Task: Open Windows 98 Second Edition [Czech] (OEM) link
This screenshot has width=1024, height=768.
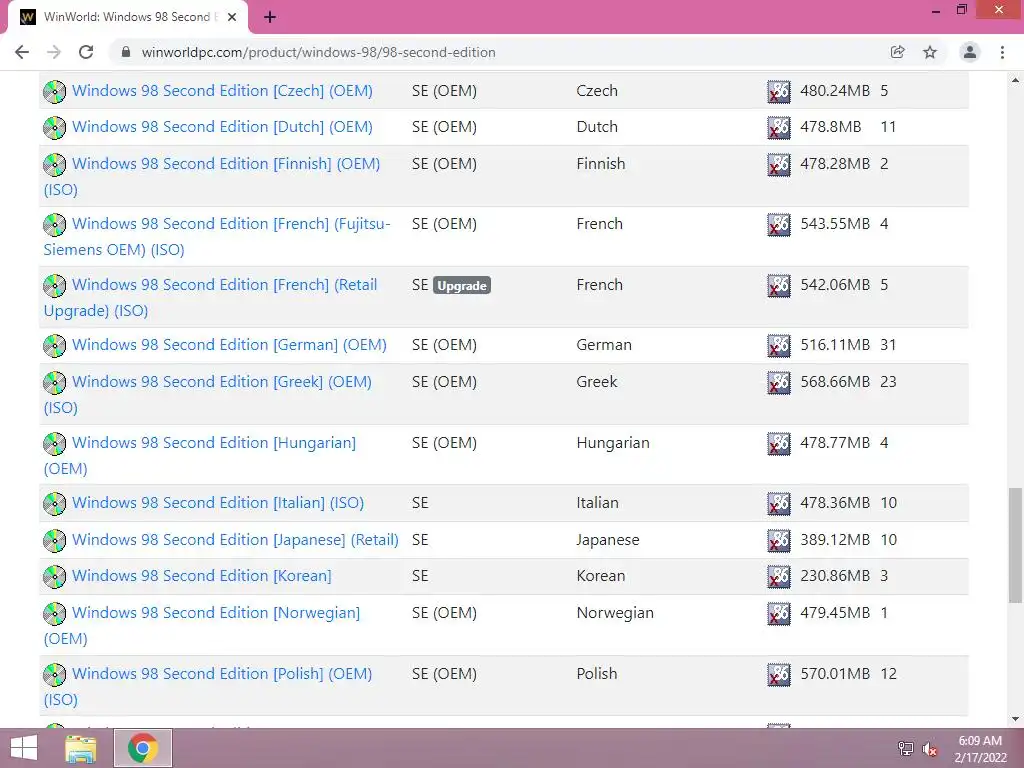Action: pyautogui.click(x=222, y=91)
